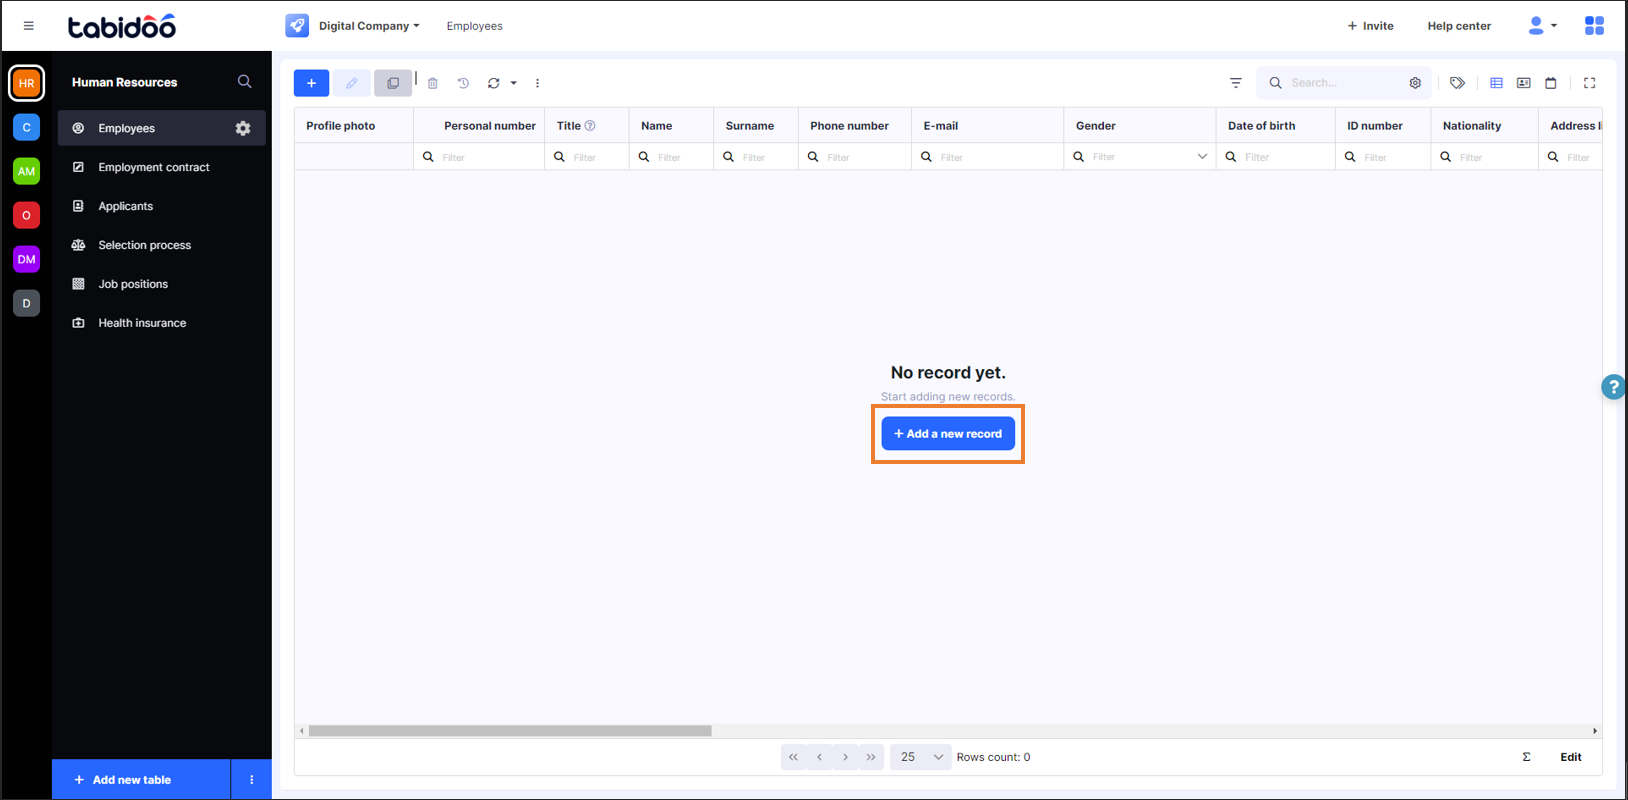Click the duplicate record icon

coord(393,83)
